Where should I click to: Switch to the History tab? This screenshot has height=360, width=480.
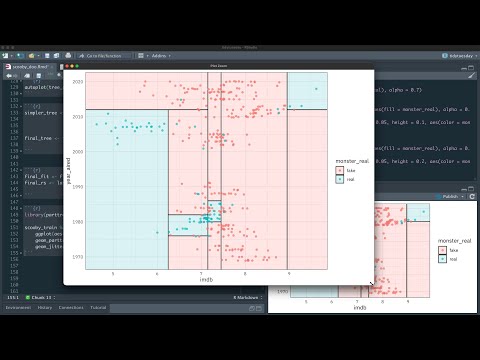[45, 307]
